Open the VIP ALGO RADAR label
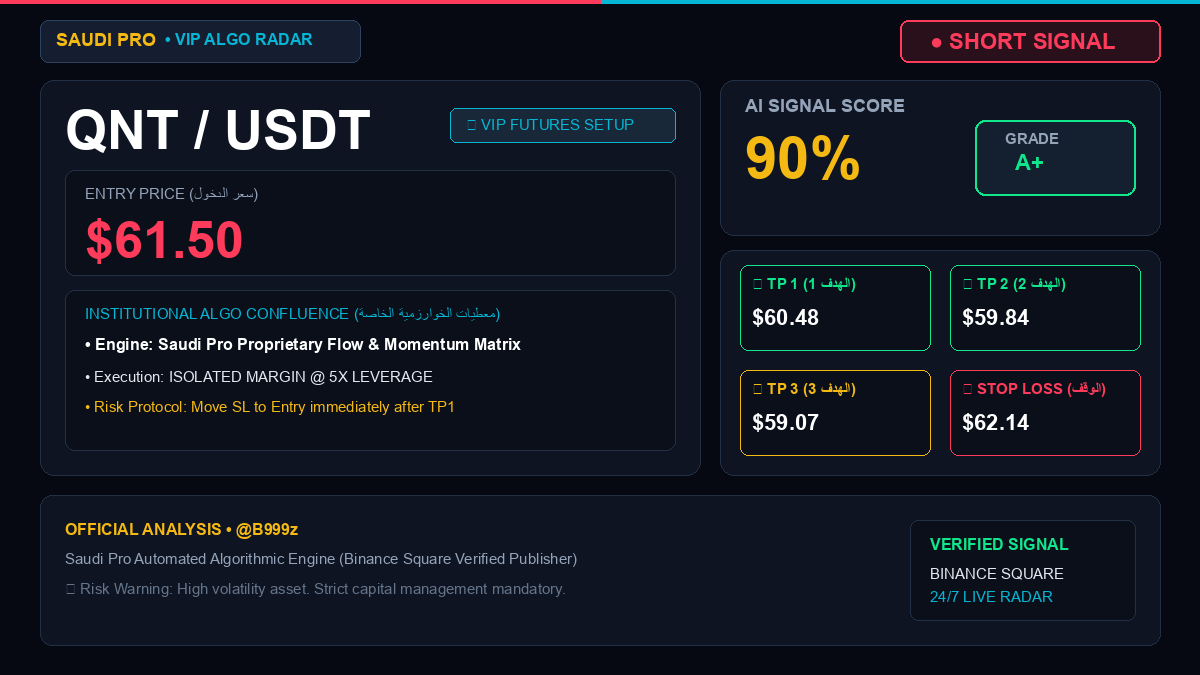 (x=239, y=40)
